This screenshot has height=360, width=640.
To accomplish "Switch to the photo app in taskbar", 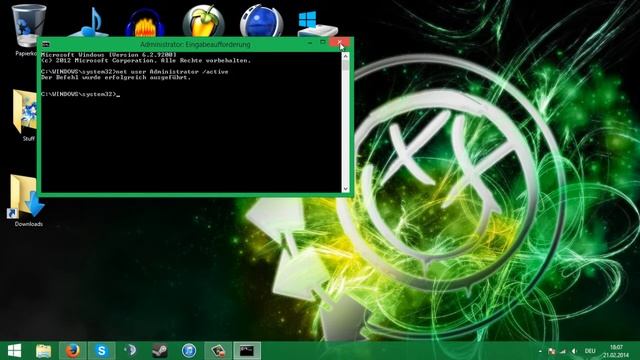I will tap(218, 351).
